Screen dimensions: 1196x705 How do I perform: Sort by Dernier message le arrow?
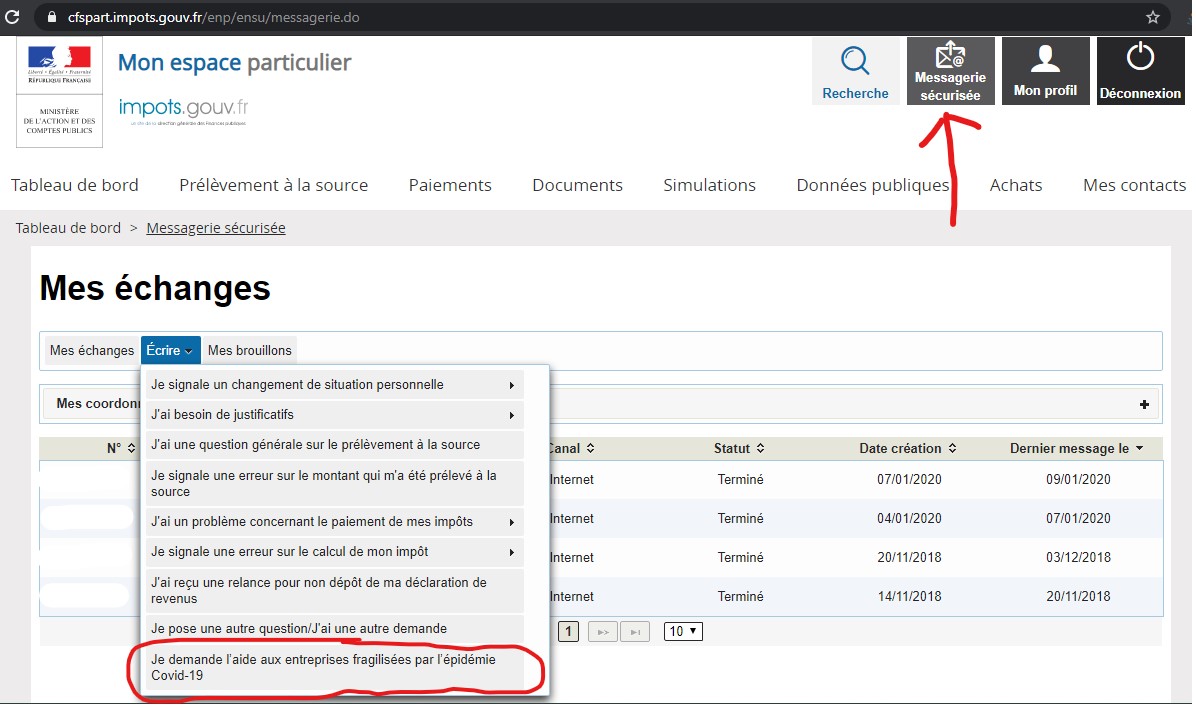(1140, 448)
